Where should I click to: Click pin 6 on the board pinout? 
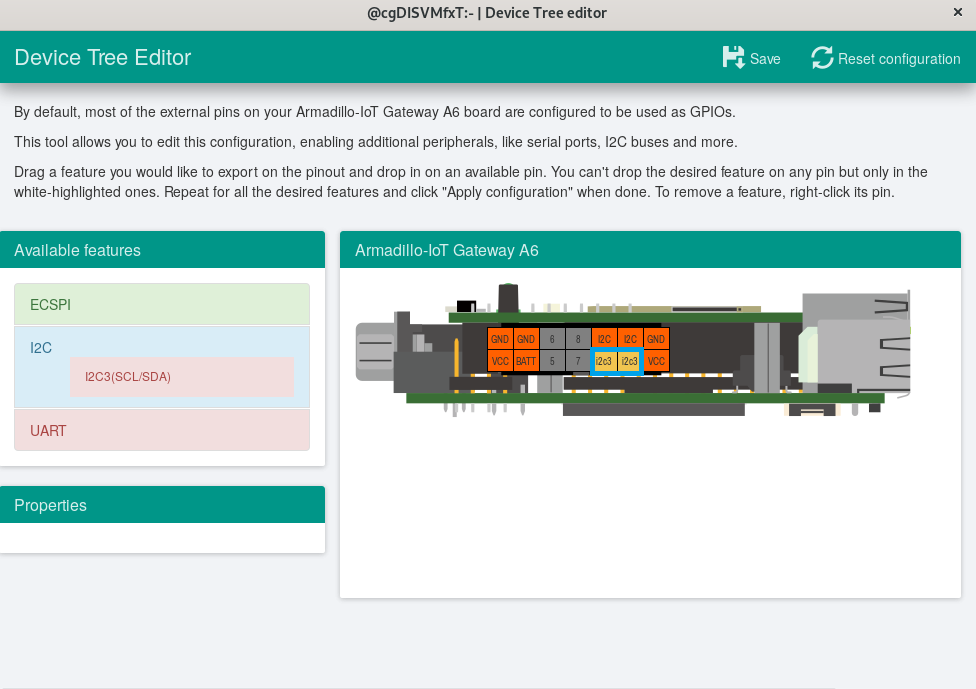[552, 339]
